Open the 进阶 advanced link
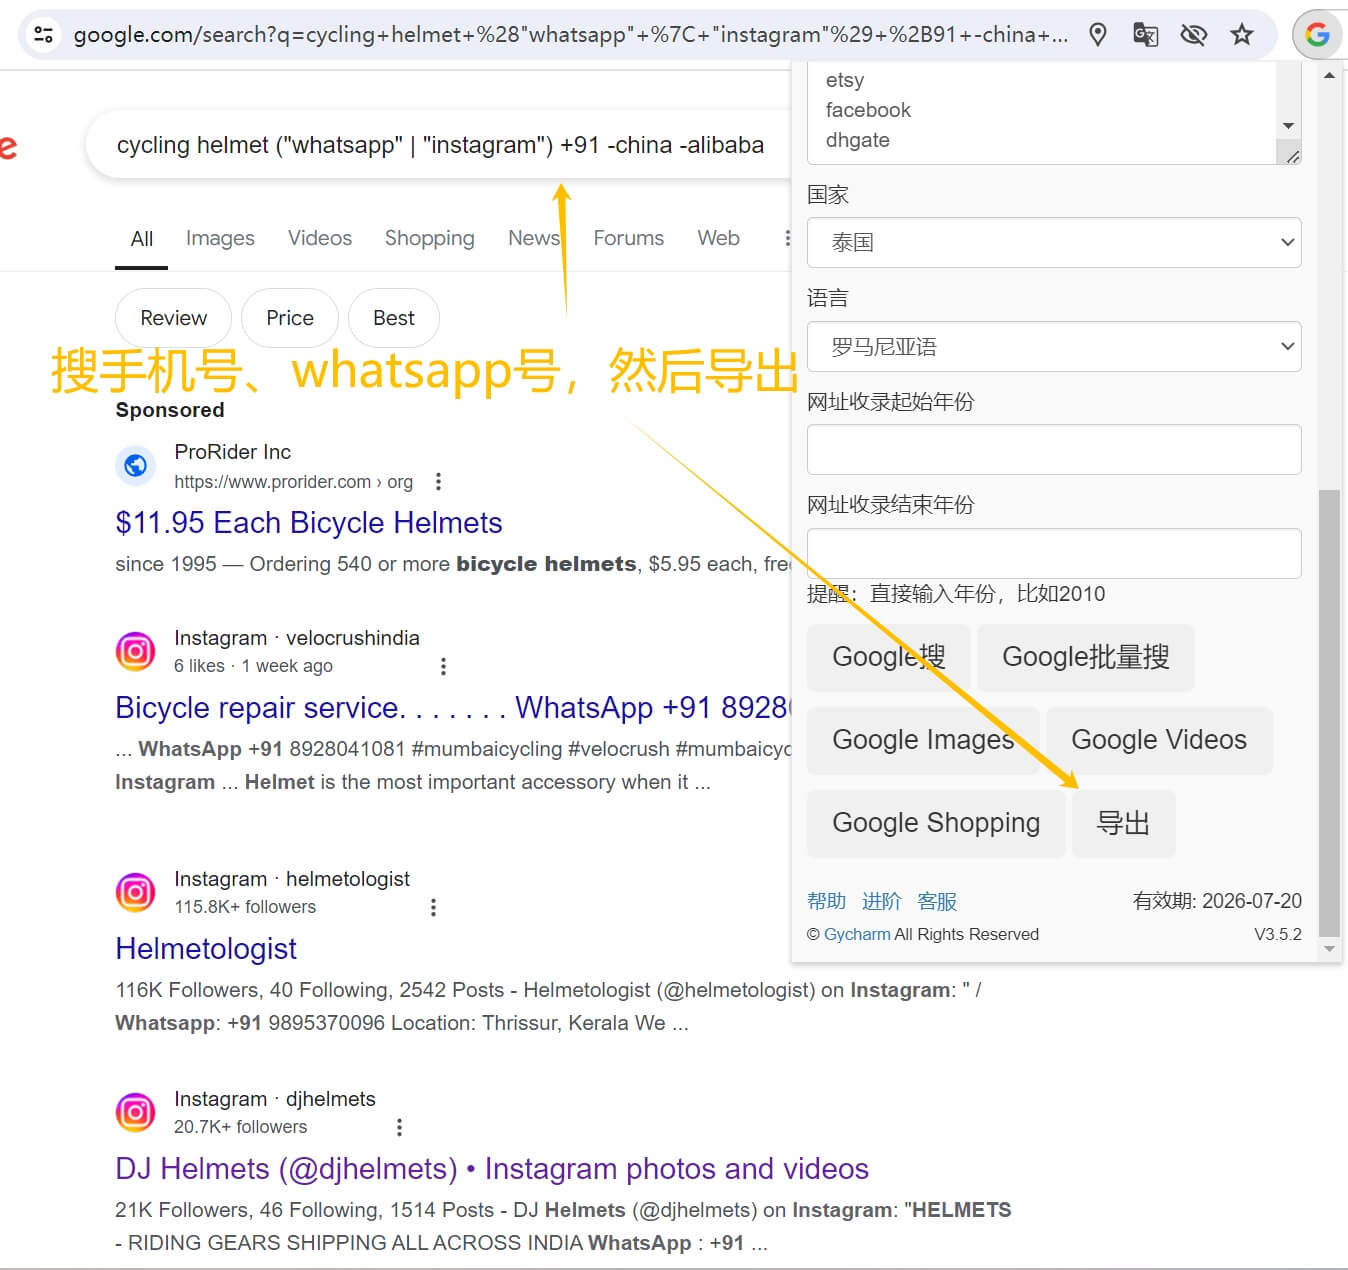The width and height of the screenshot is (1348, 1270). click(881, 901)
